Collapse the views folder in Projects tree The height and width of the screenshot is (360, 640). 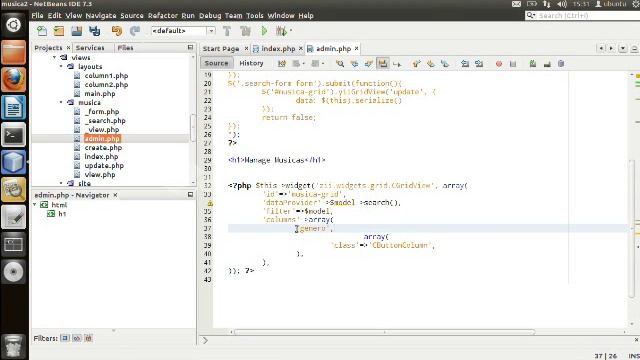click(x=55, y=58)
